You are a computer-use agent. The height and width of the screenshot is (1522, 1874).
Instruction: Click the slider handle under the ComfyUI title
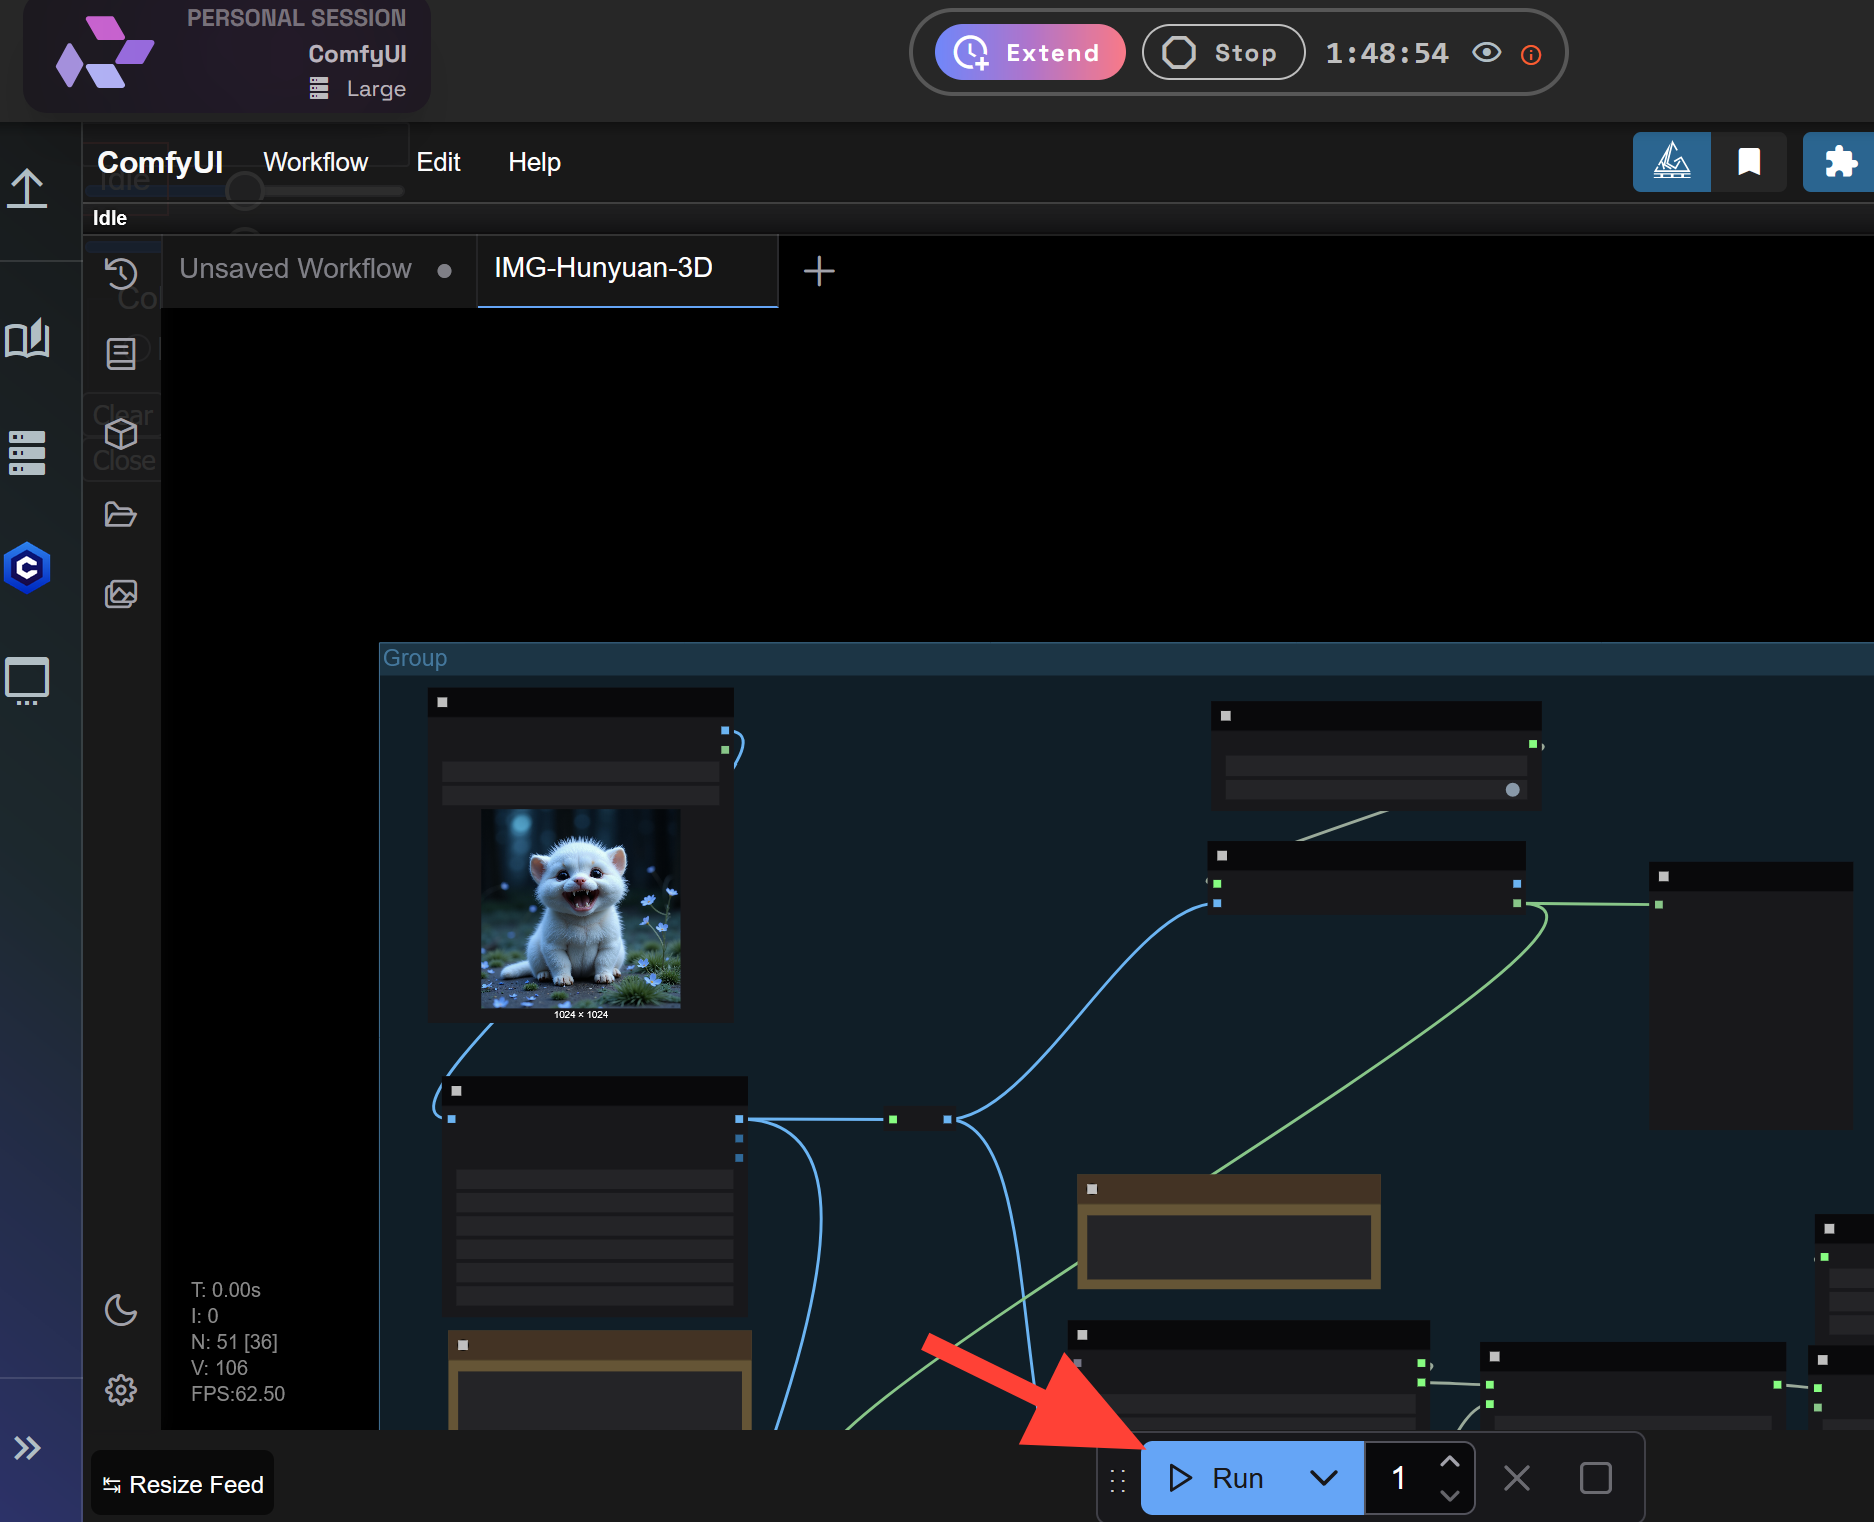coord(243,189)
